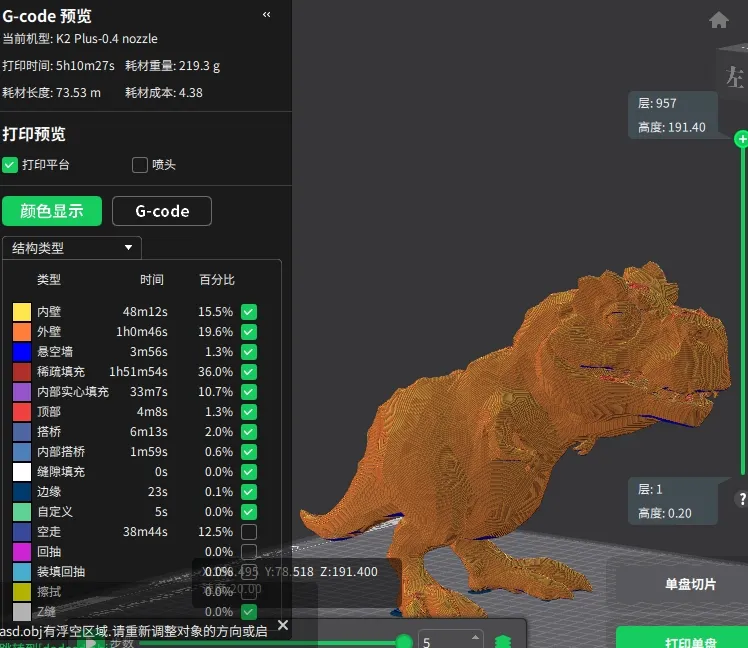The height and width of the screenshot is (648, 748).
Task: Click the dark red 稀疏填充 color swatch
Action: tap(22, 372)
